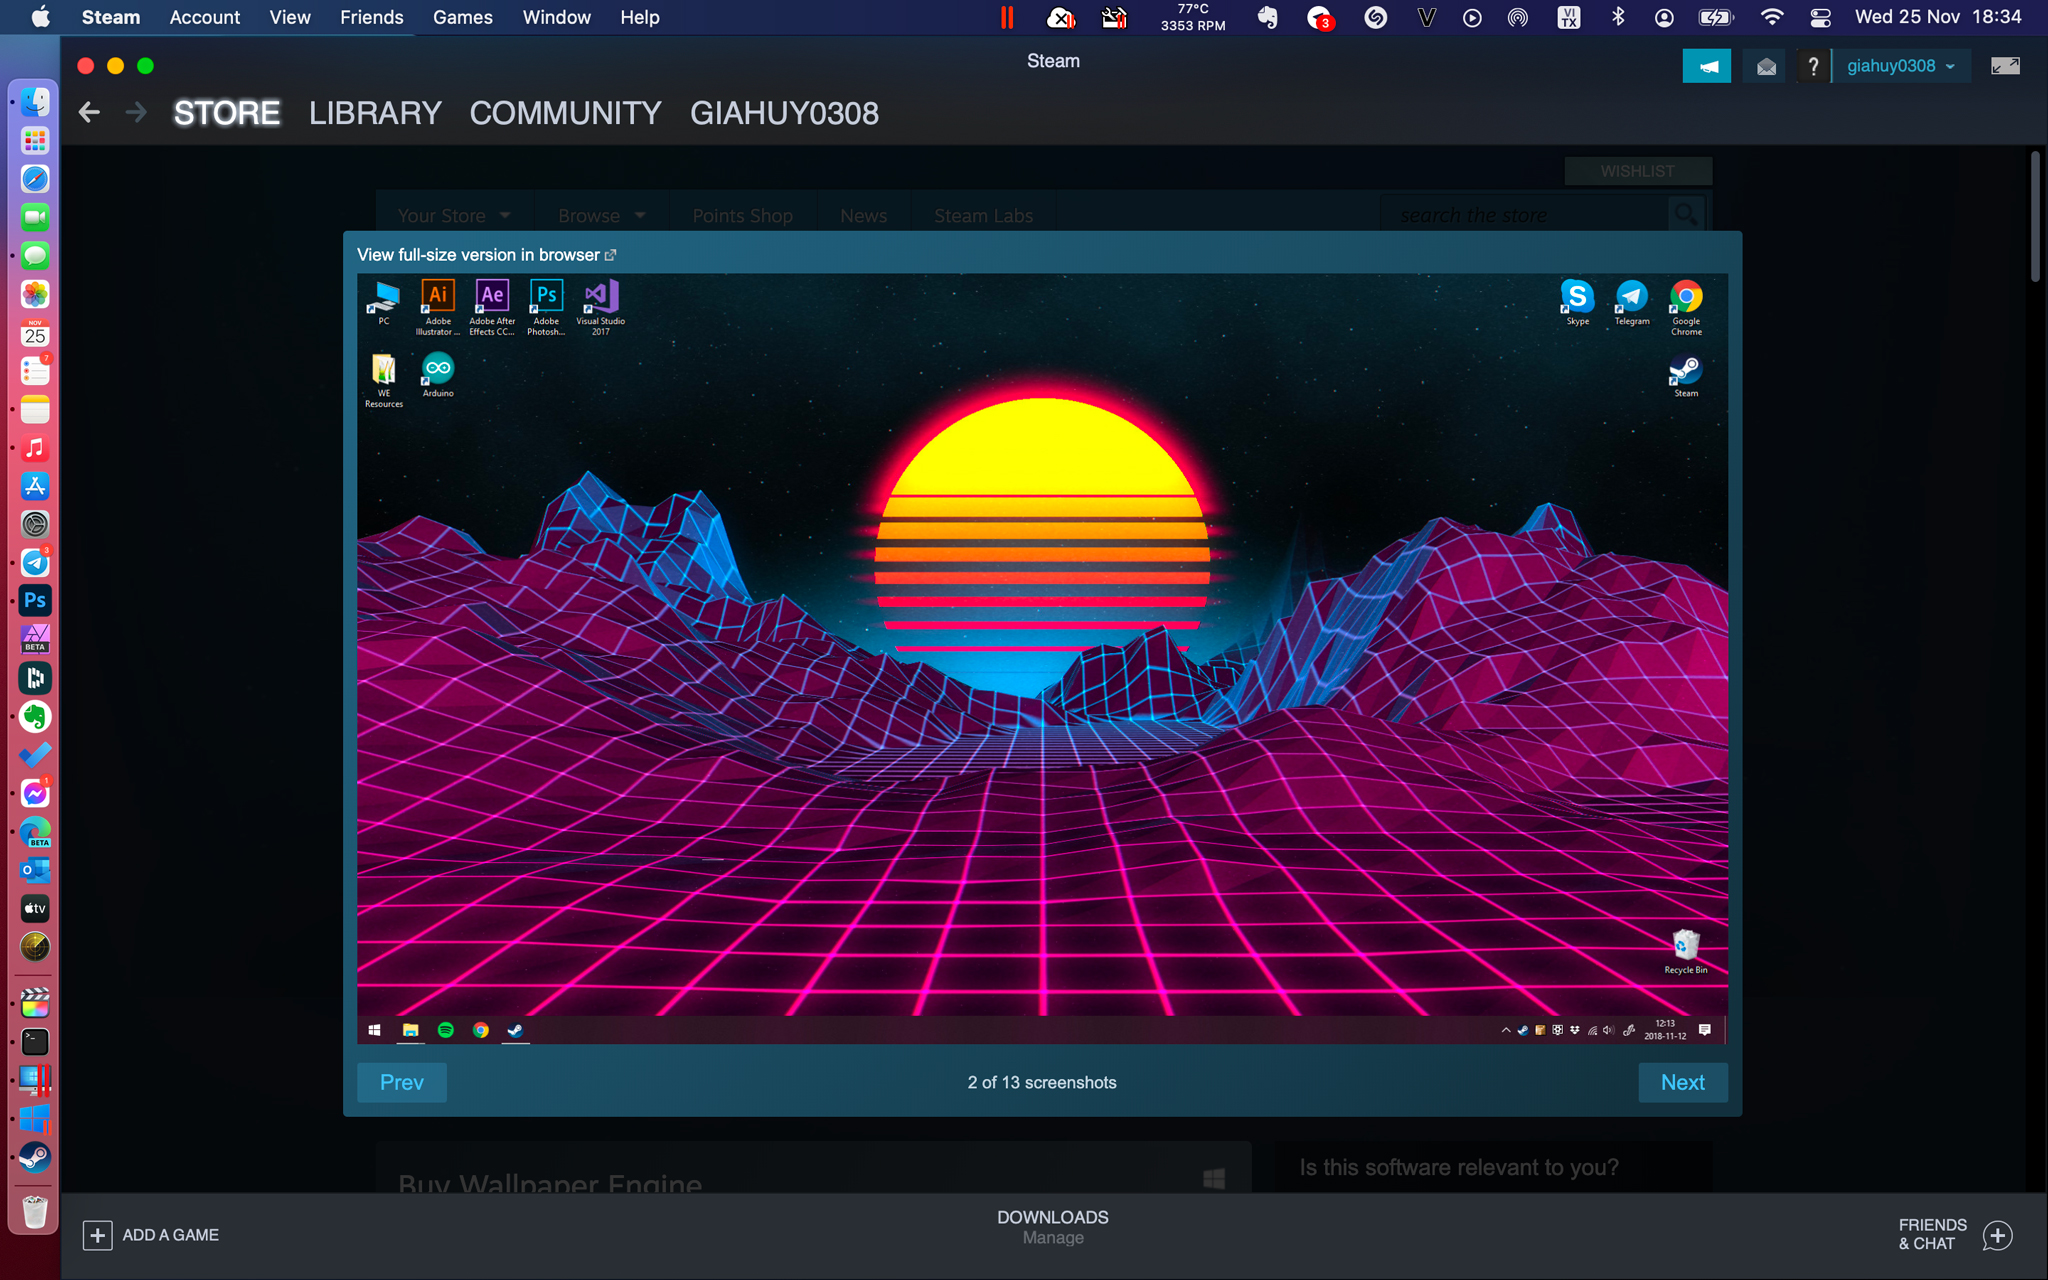The height and width of the screenshot is (1280, 2048).
Task: Click the temperature and fan RPM readout
Action: [1193, 17]
